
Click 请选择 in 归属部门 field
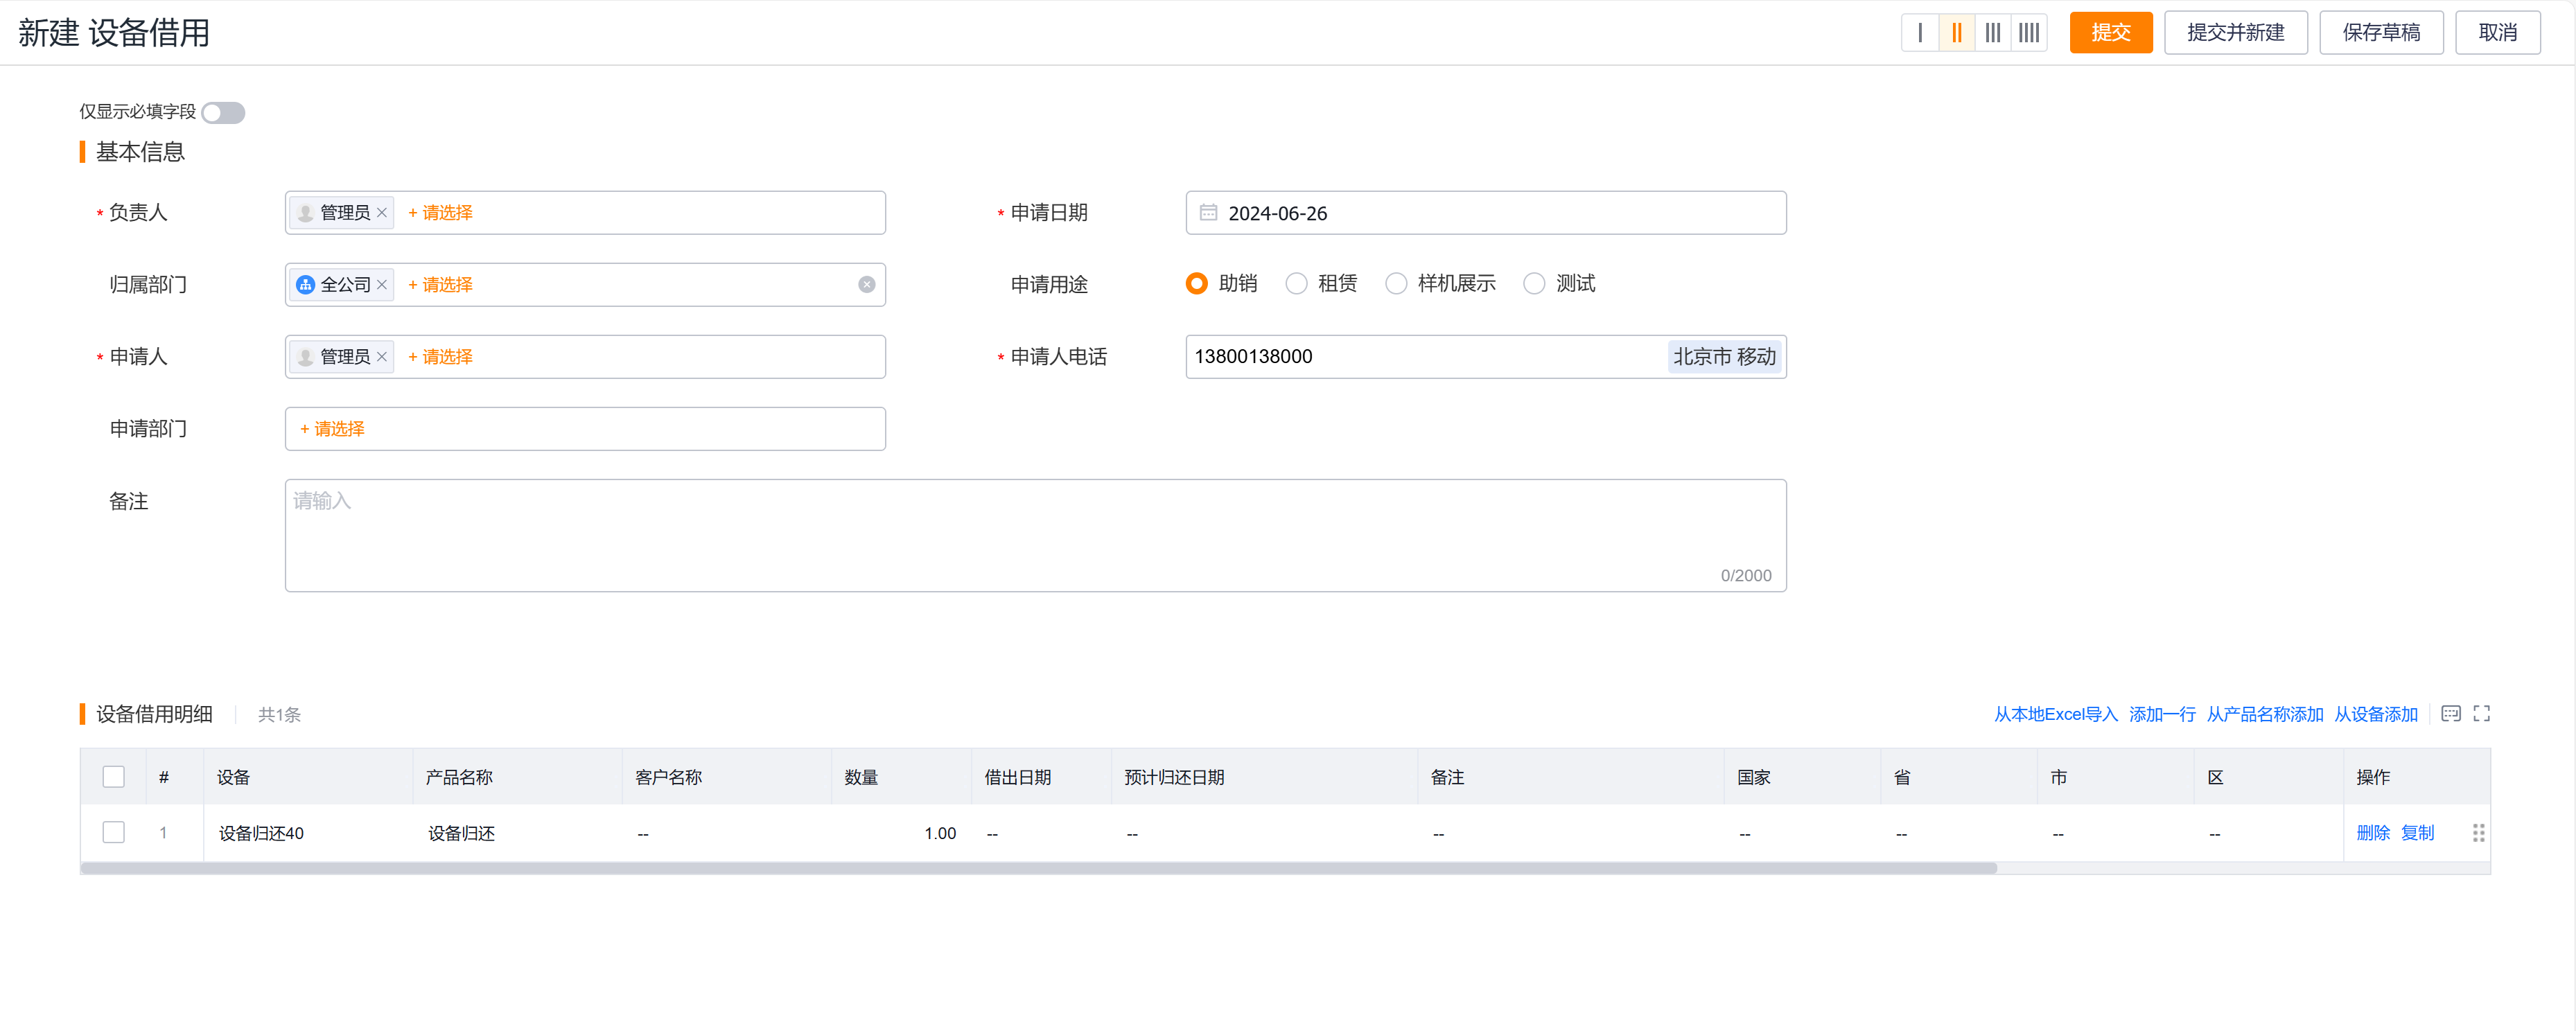click(x=440, y=285)
